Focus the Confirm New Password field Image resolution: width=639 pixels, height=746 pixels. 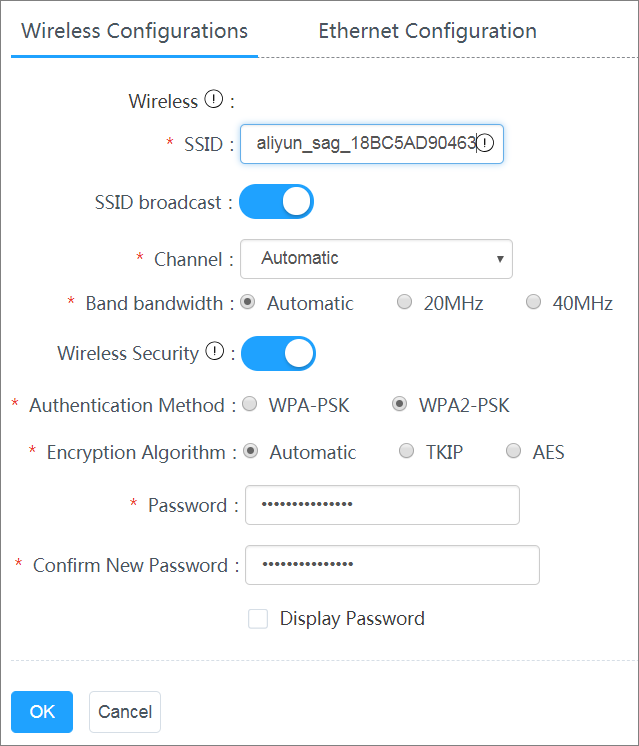tap(392, 565)
